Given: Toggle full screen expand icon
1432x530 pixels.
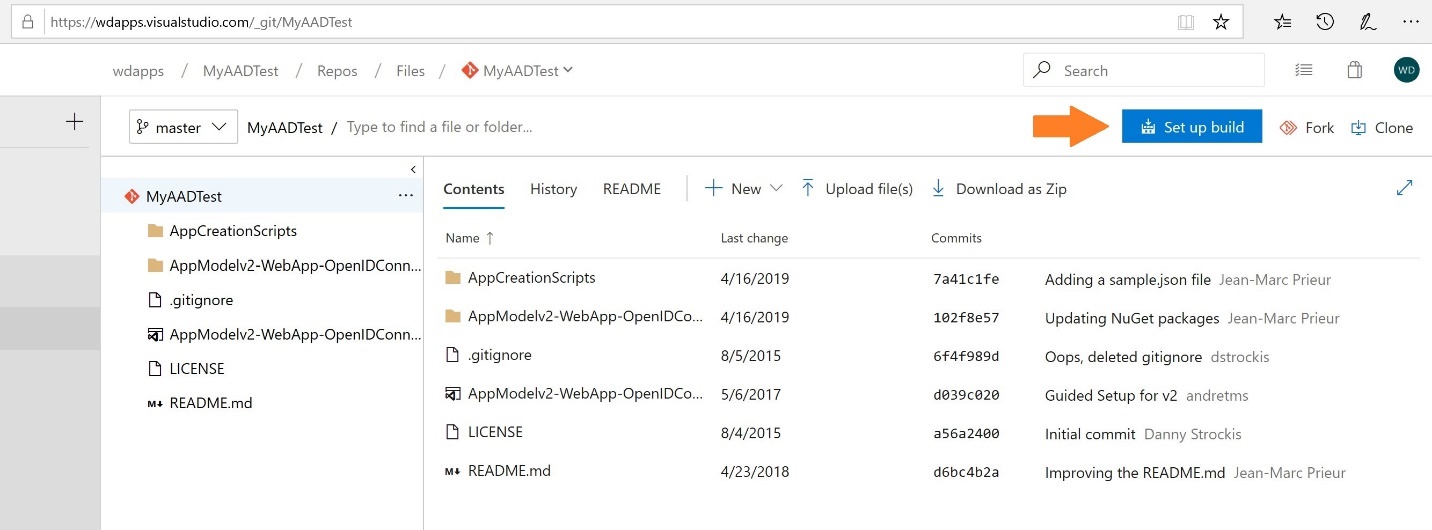Looking at the screenshot, I should click(1404, 187).
